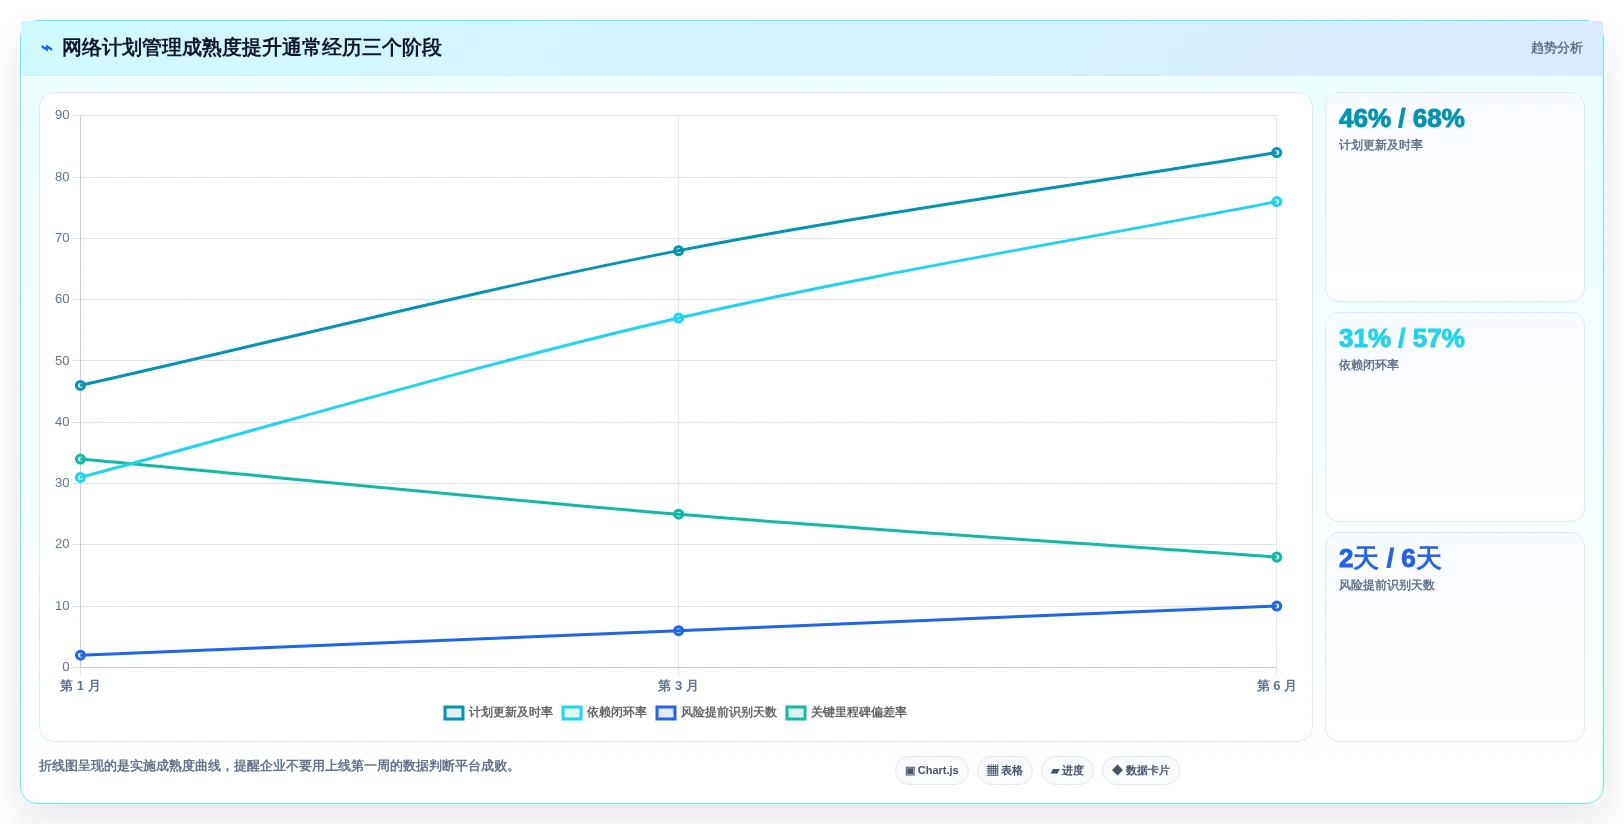
Task: Click the y-axis value 90
Action: tap(62, 115)
